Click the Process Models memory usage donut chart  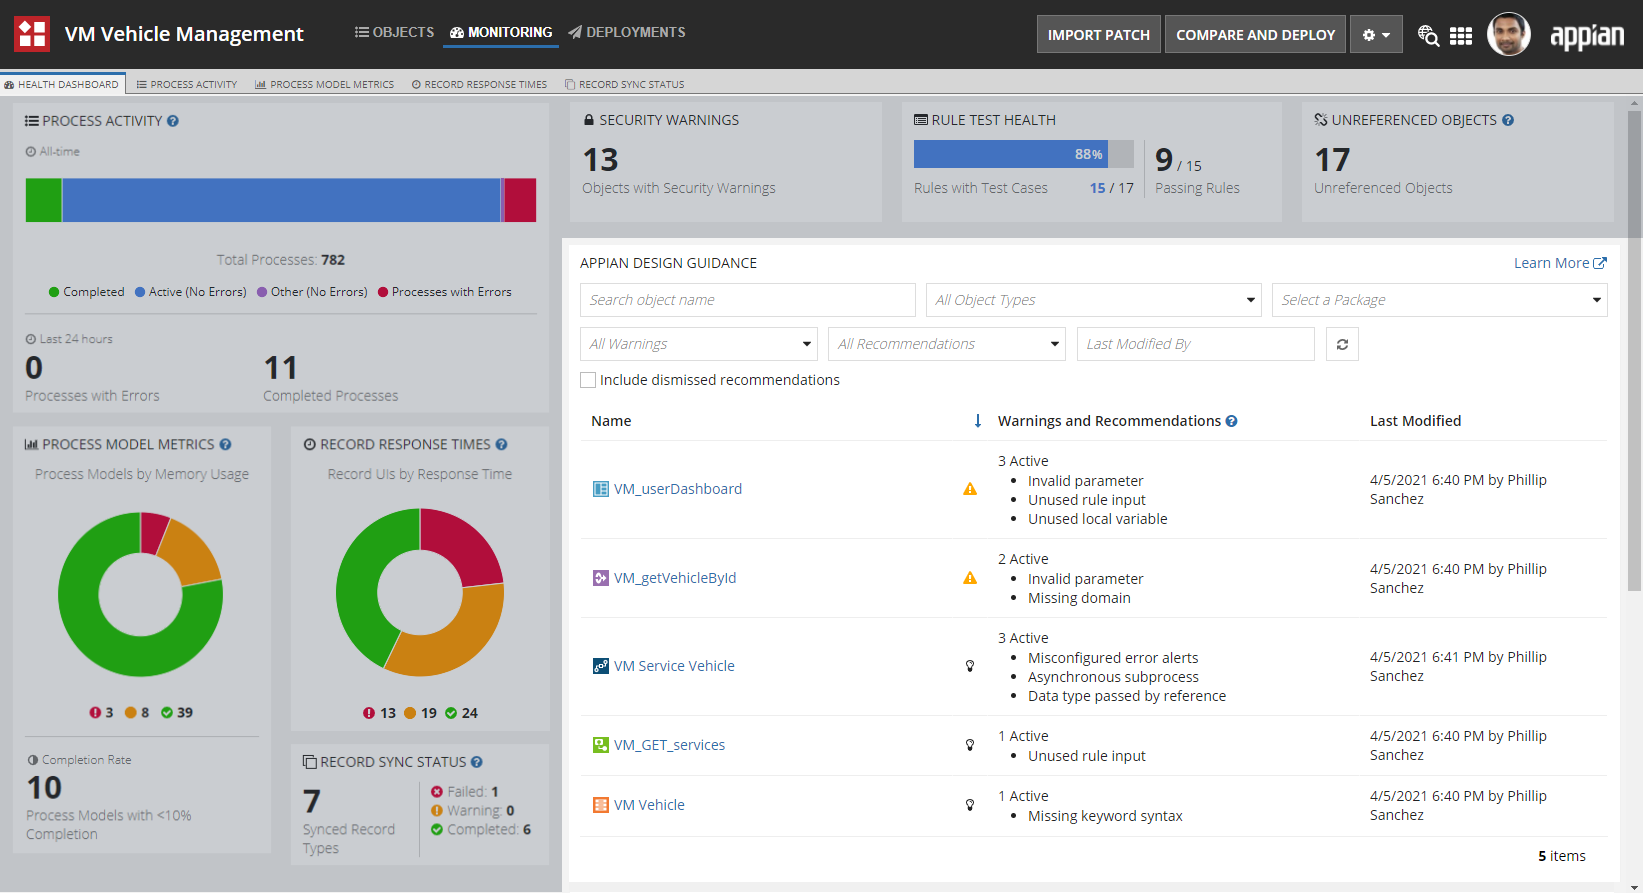141,594
